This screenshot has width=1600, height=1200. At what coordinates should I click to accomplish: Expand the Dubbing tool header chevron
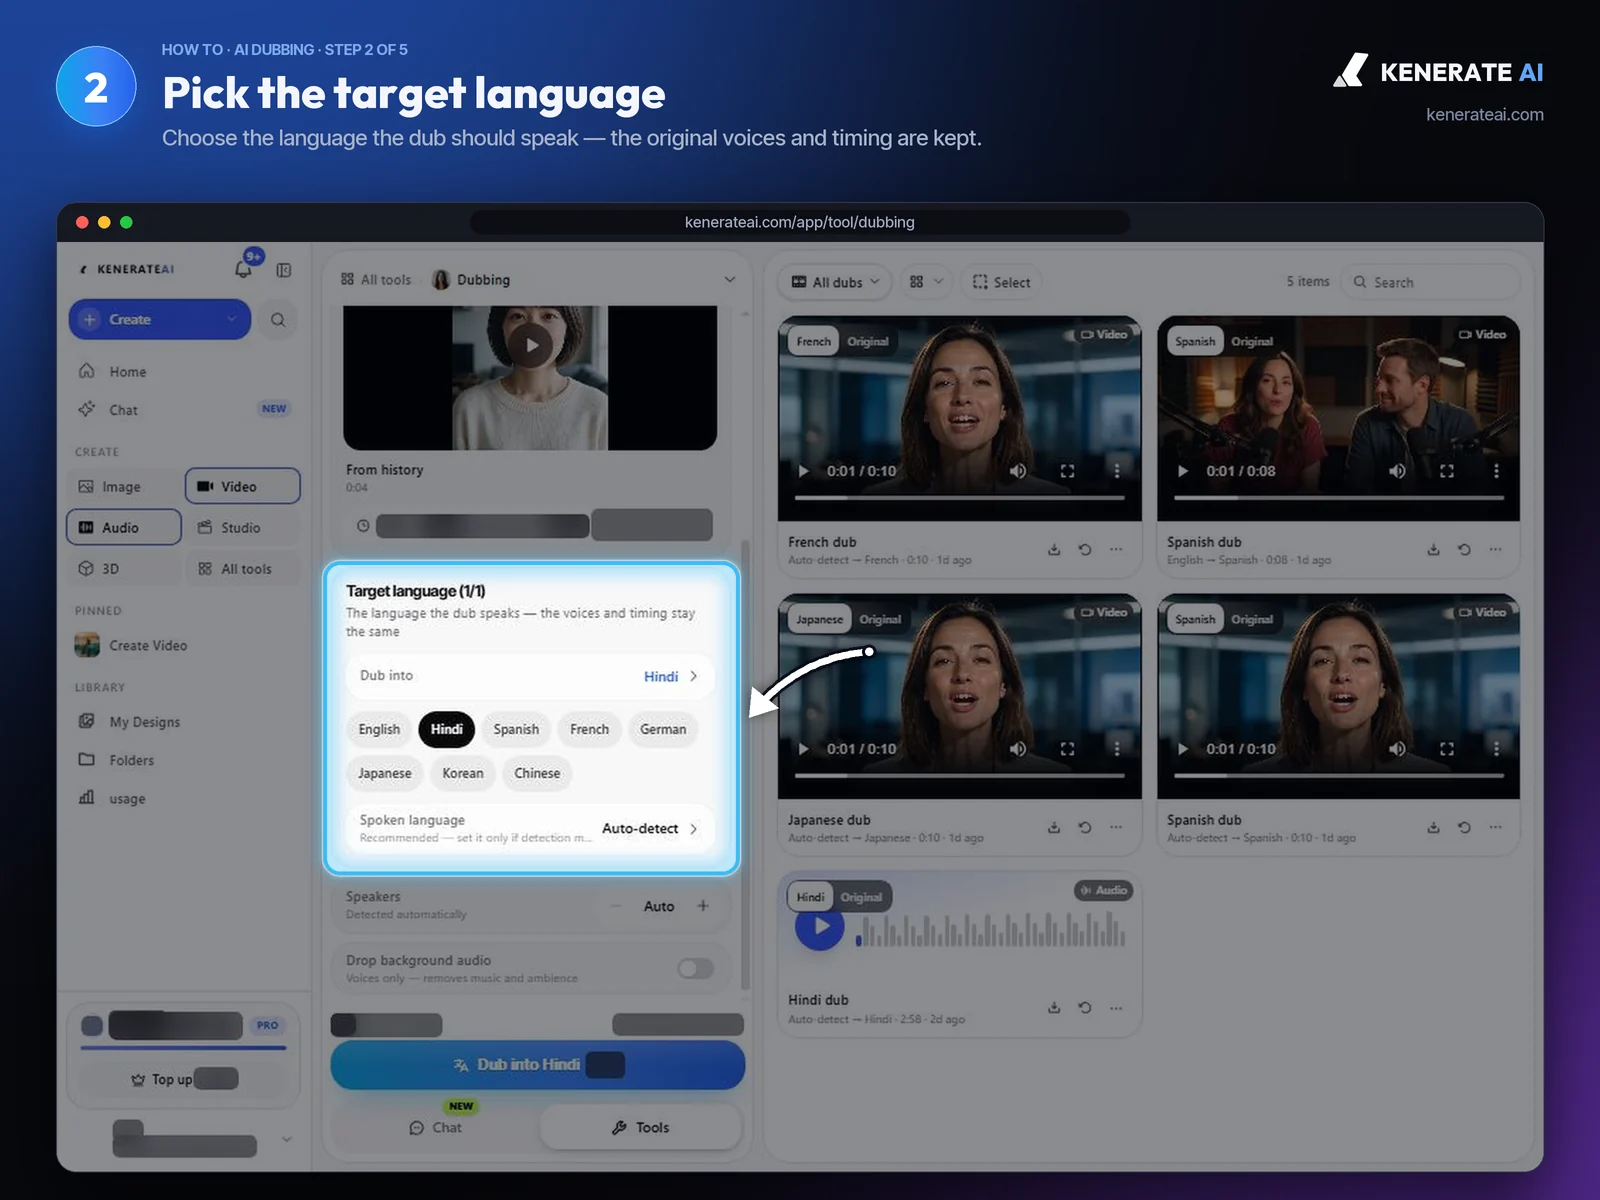(730, 280)
